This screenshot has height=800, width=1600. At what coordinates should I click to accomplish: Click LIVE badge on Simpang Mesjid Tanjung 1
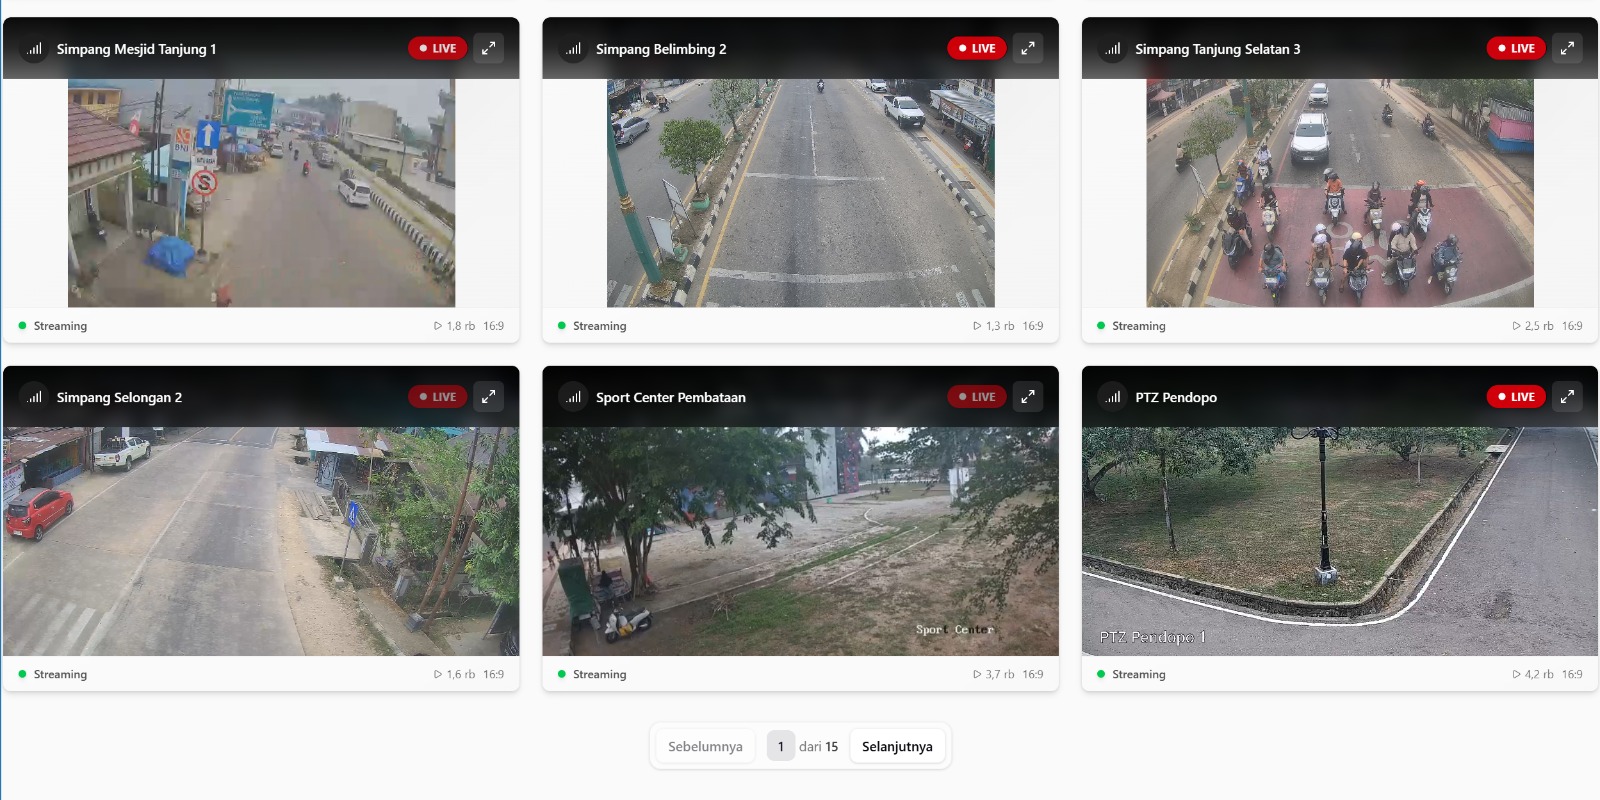438,48
